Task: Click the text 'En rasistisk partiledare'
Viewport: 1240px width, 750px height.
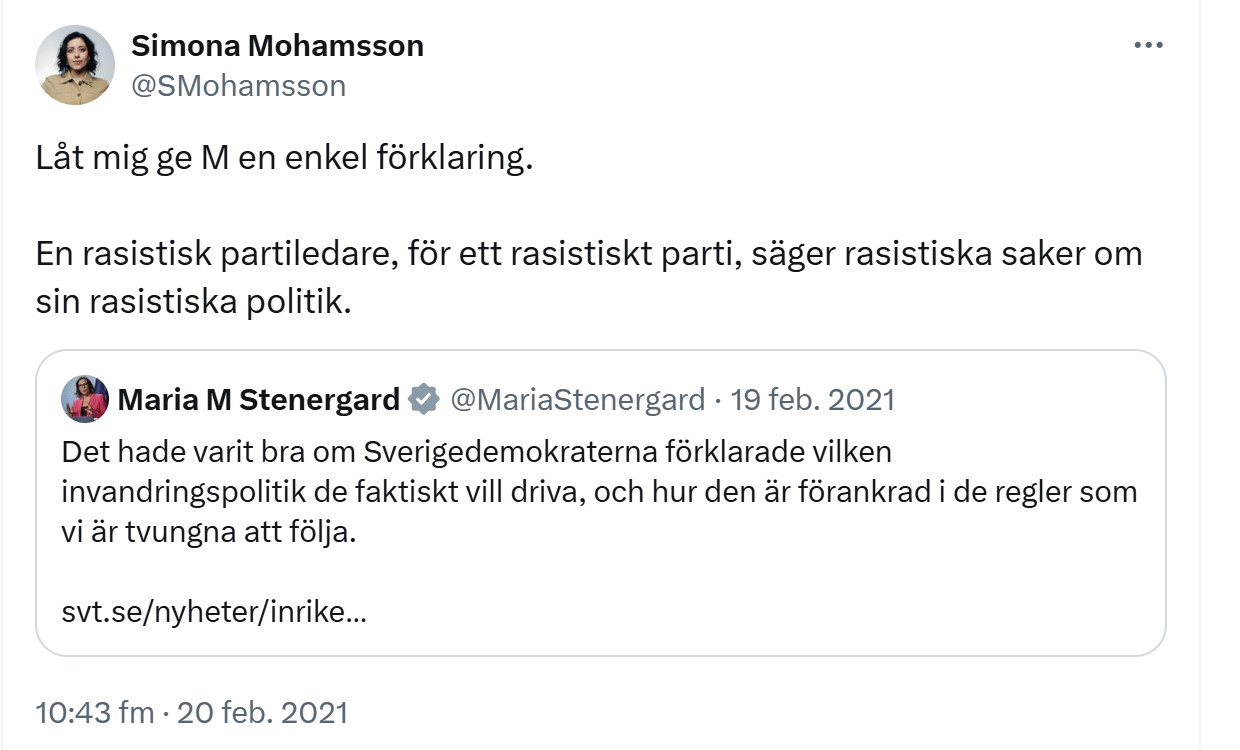Action: point(207,255)
